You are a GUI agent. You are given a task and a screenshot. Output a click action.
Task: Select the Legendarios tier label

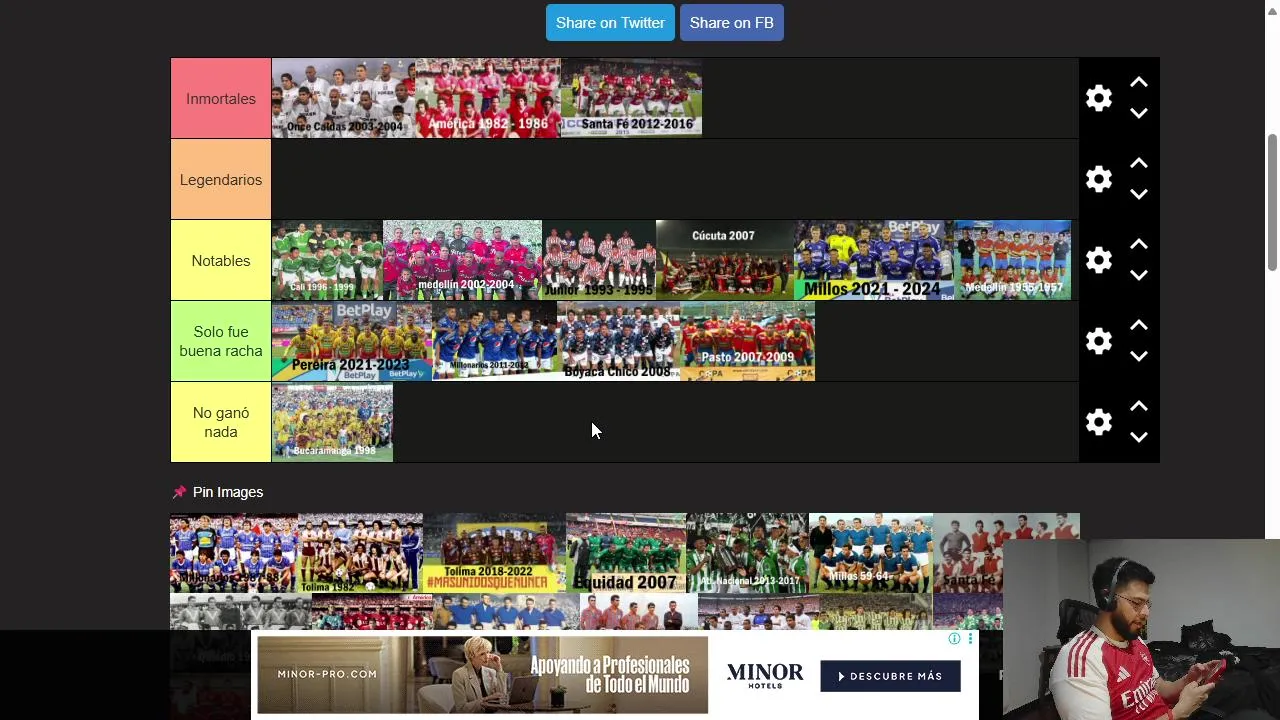pos(221,179)
